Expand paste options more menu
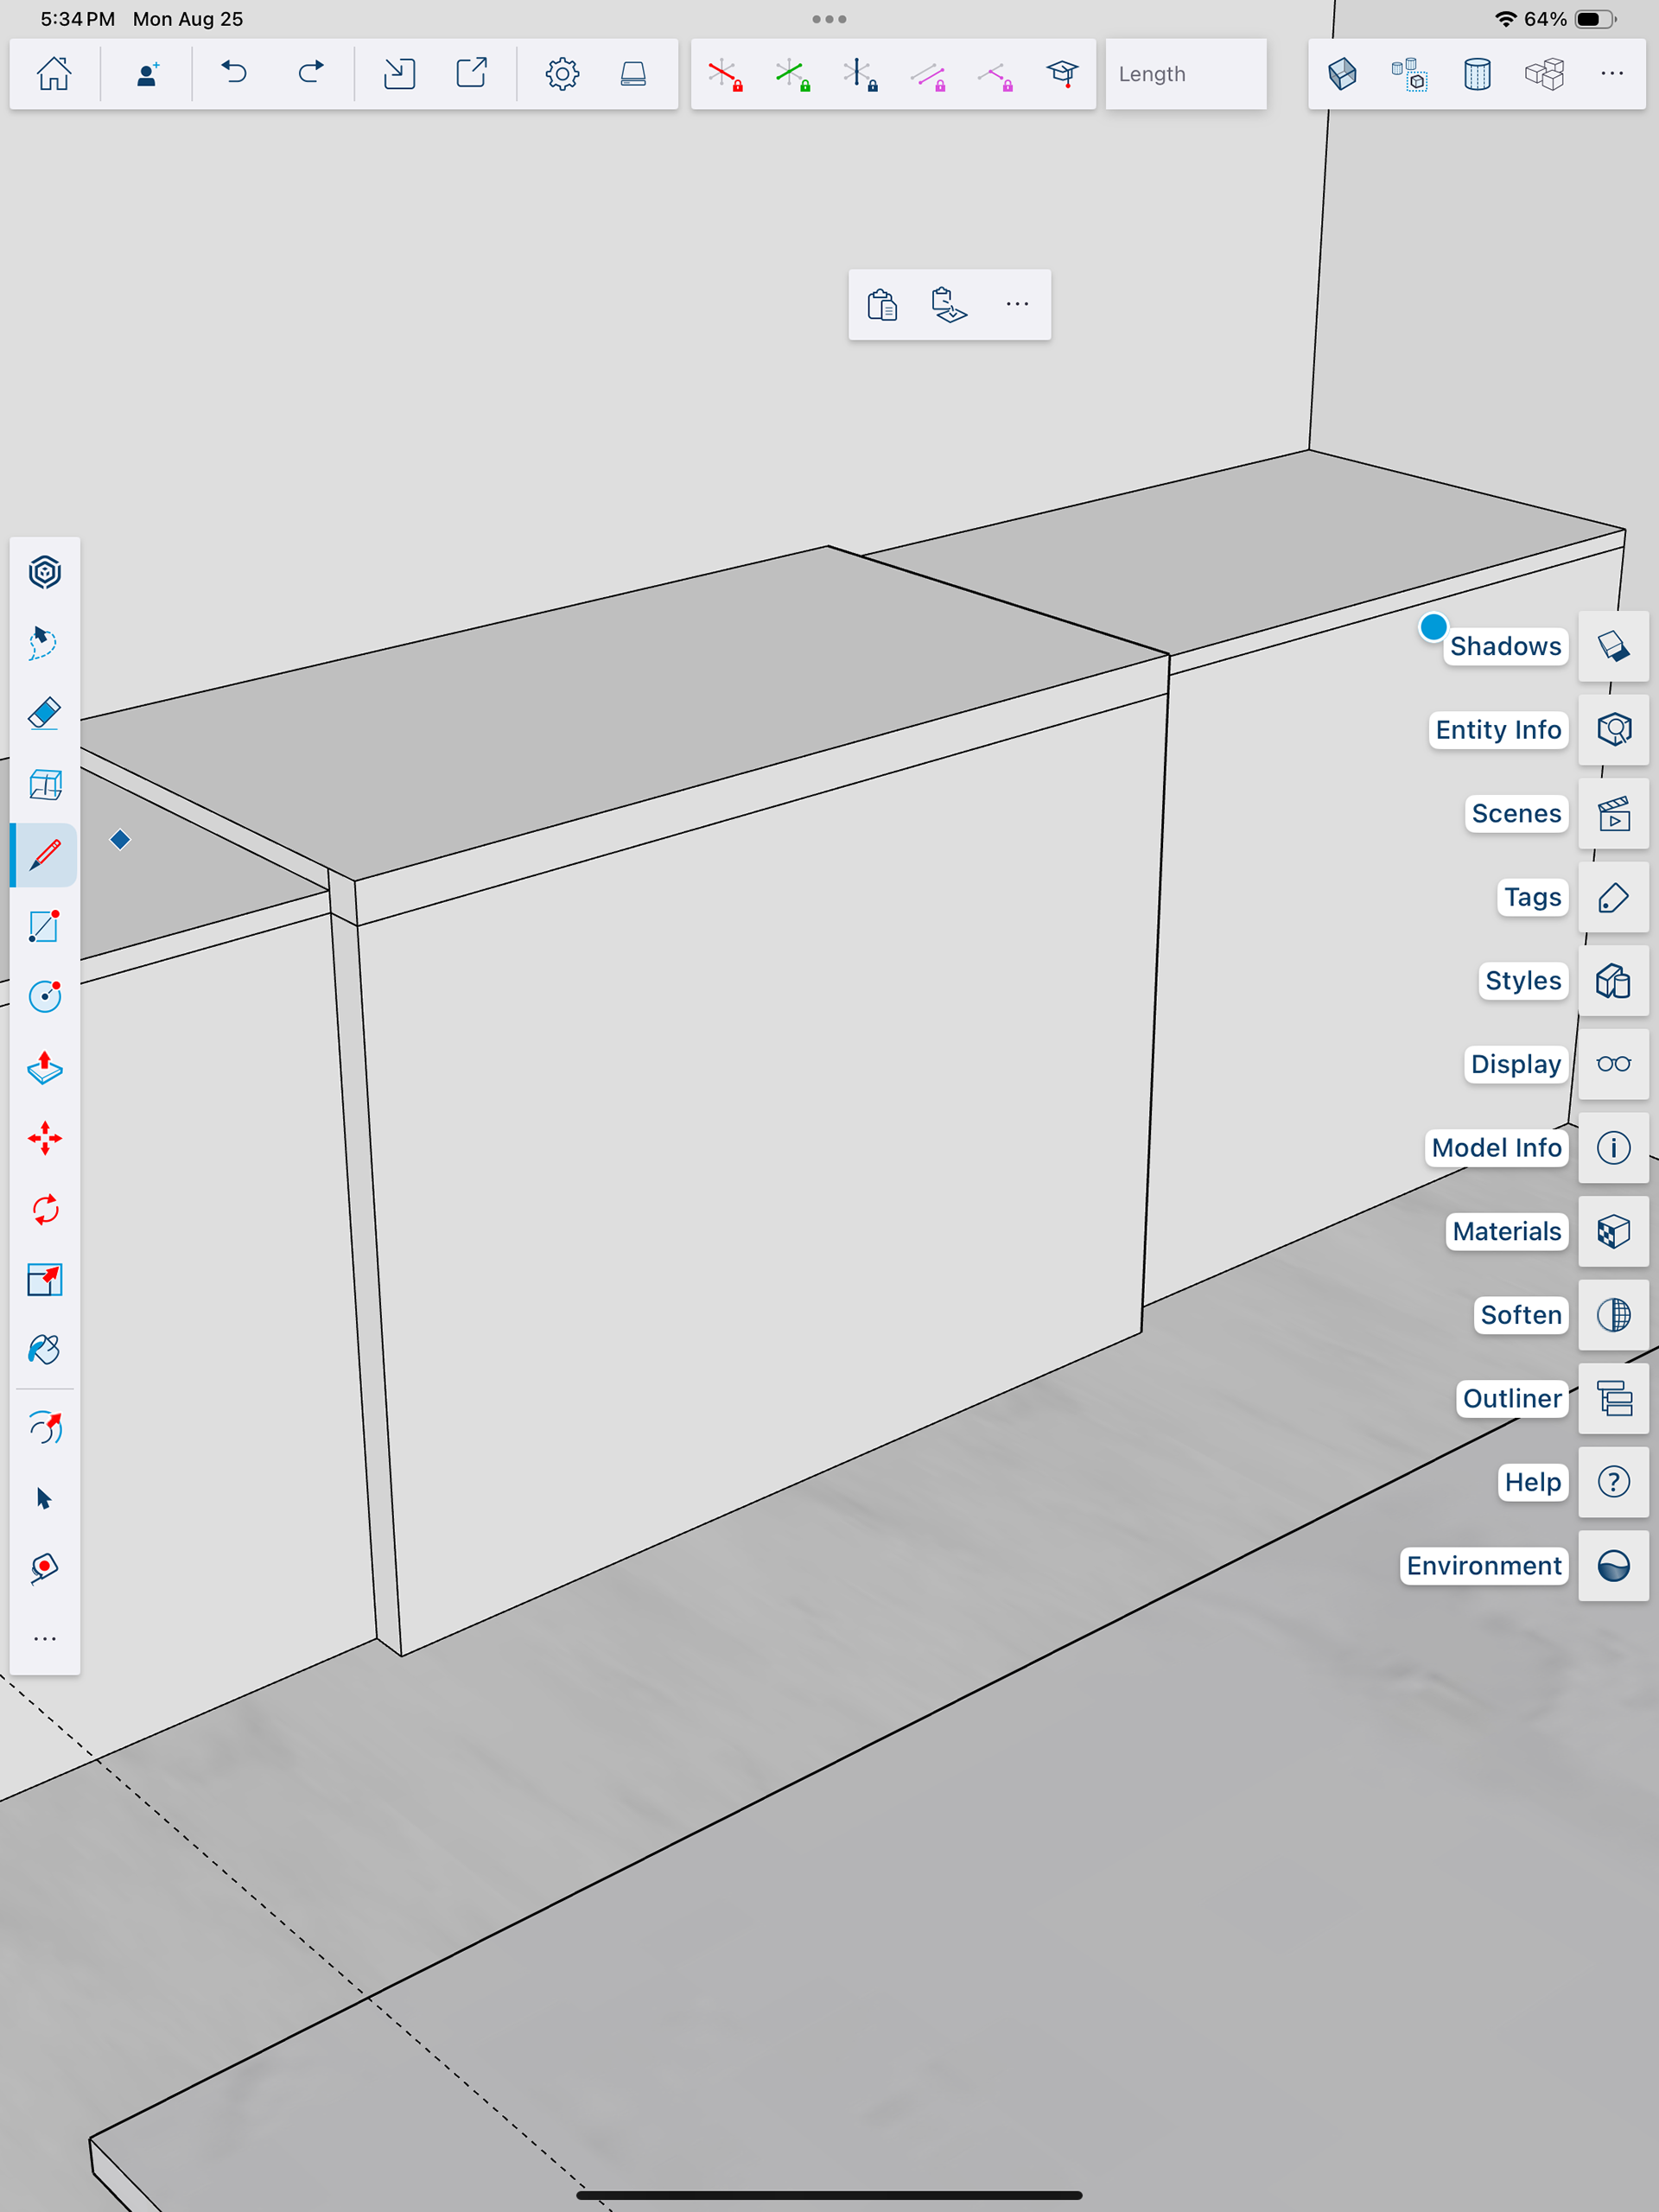Image resolution: width=1659 pixels, height=2212 pixels. coord(1017,304)
